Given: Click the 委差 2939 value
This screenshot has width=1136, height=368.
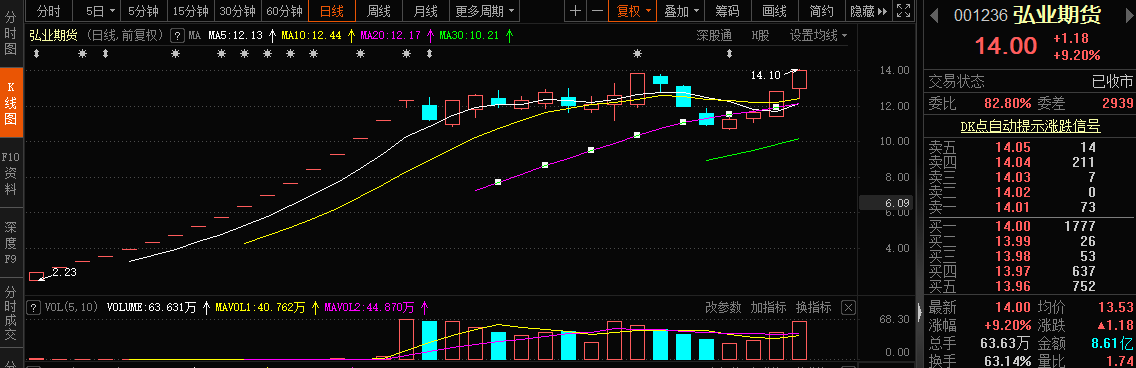Looking at the screenshot, I should click(x=1118, y=104).
